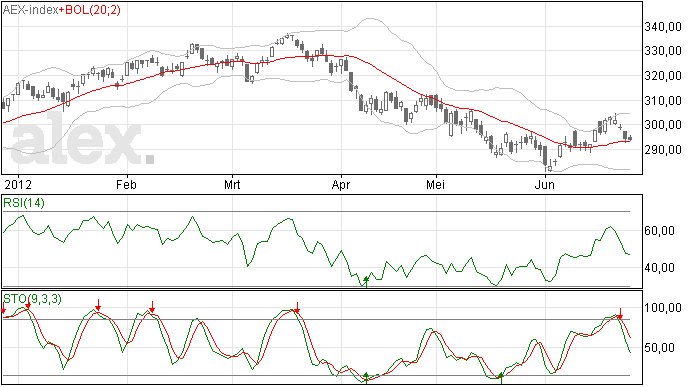Click the AEX-index chart title

click(x=30, y=10)
